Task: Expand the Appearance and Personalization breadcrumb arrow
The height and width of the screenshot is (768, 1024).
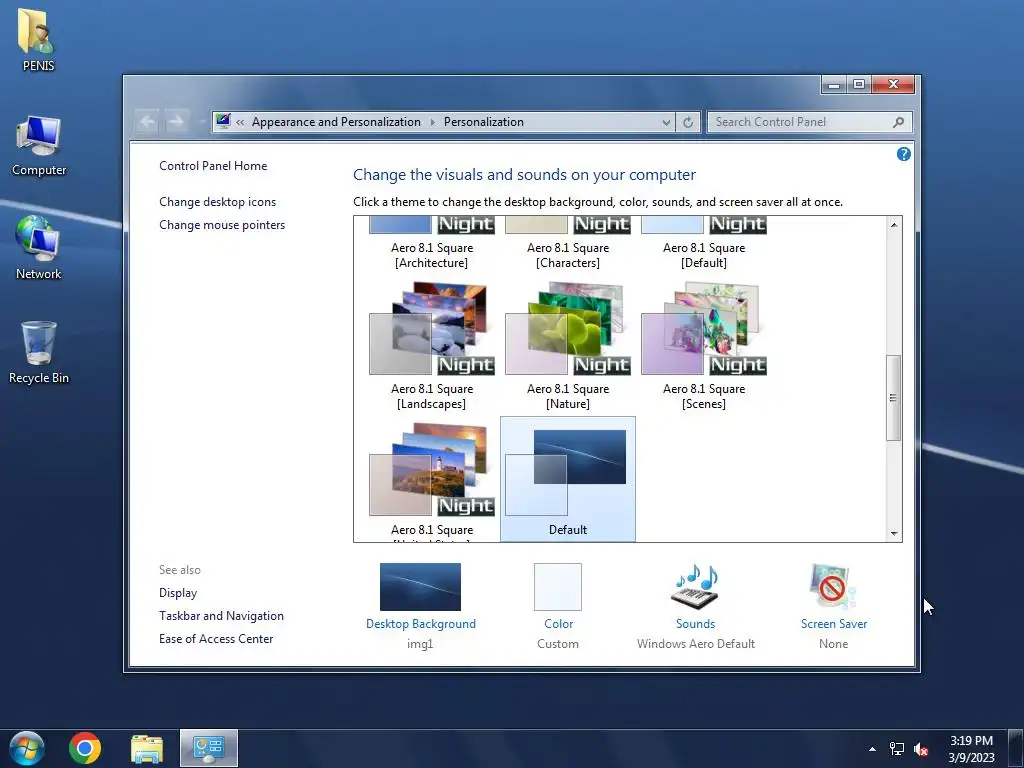Action: pos(432,122)
